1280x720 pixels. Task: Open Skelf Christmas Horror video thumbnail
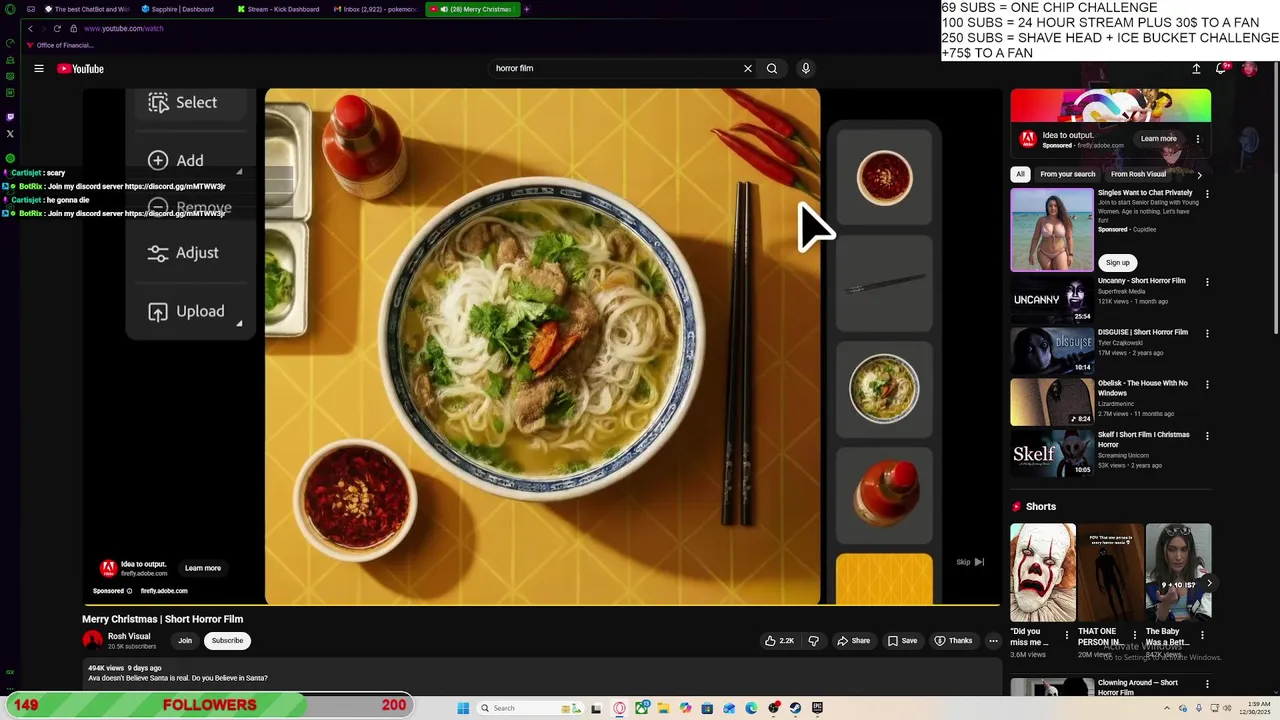[x=1052, y=453]
